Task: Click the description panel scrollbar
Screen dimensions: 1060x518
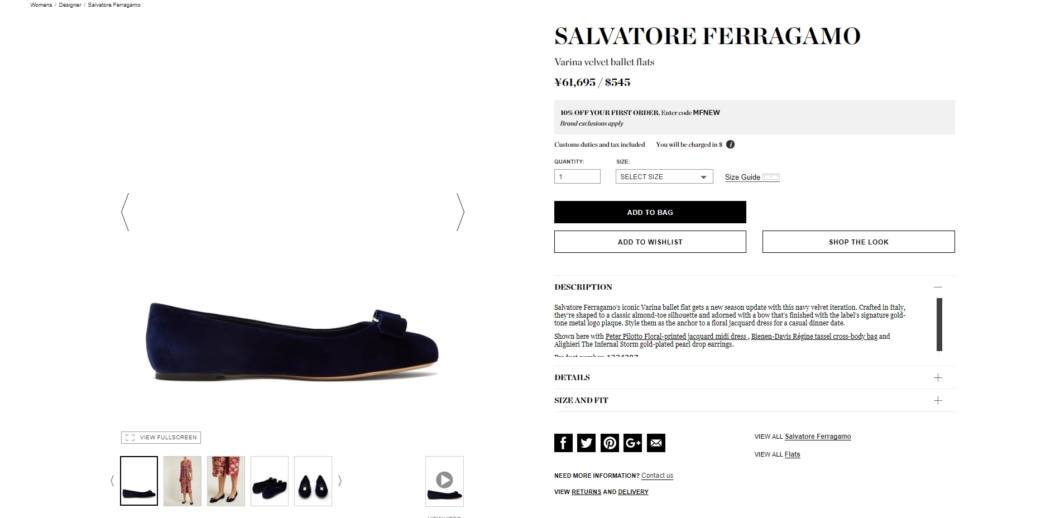Action: 939,325
